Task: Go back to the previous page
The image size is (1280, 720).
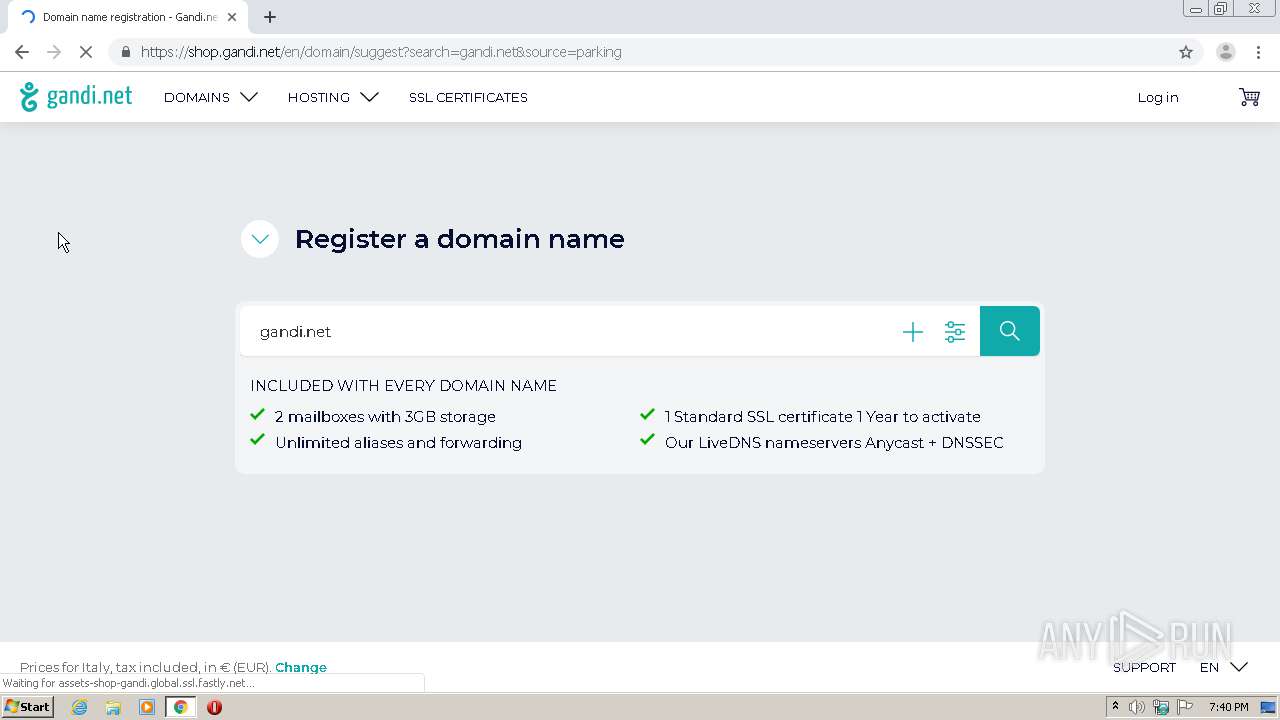Action: [22, 52]
